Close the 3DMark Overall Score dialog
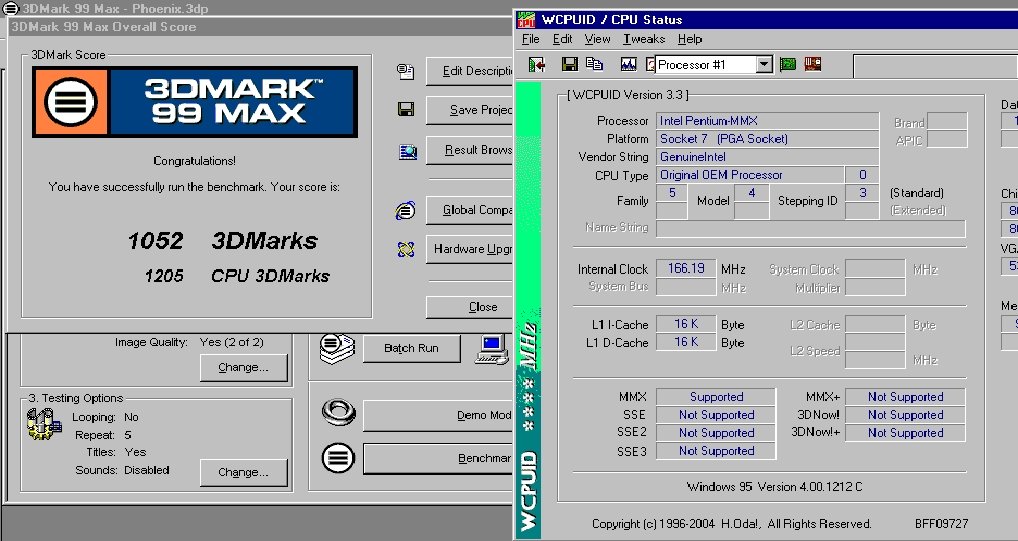The width and height of the screenshot is (1018, 541). tap(469, 307)
